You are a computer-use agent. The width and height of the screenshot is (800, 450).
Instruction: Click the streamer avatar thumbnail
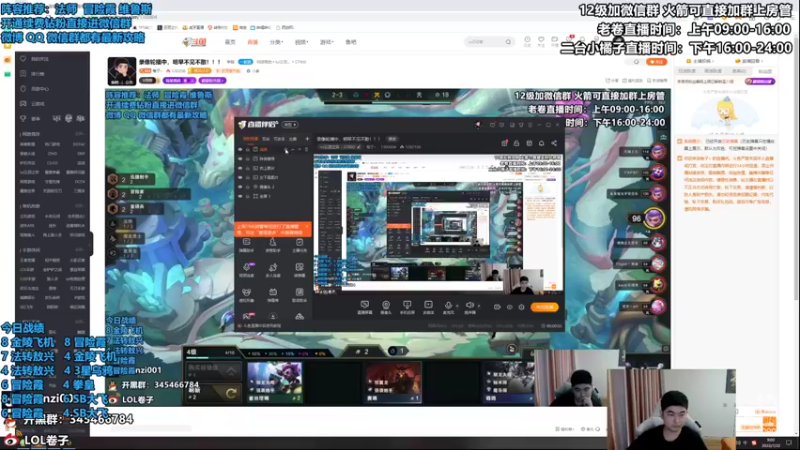[x=121, y=71]
